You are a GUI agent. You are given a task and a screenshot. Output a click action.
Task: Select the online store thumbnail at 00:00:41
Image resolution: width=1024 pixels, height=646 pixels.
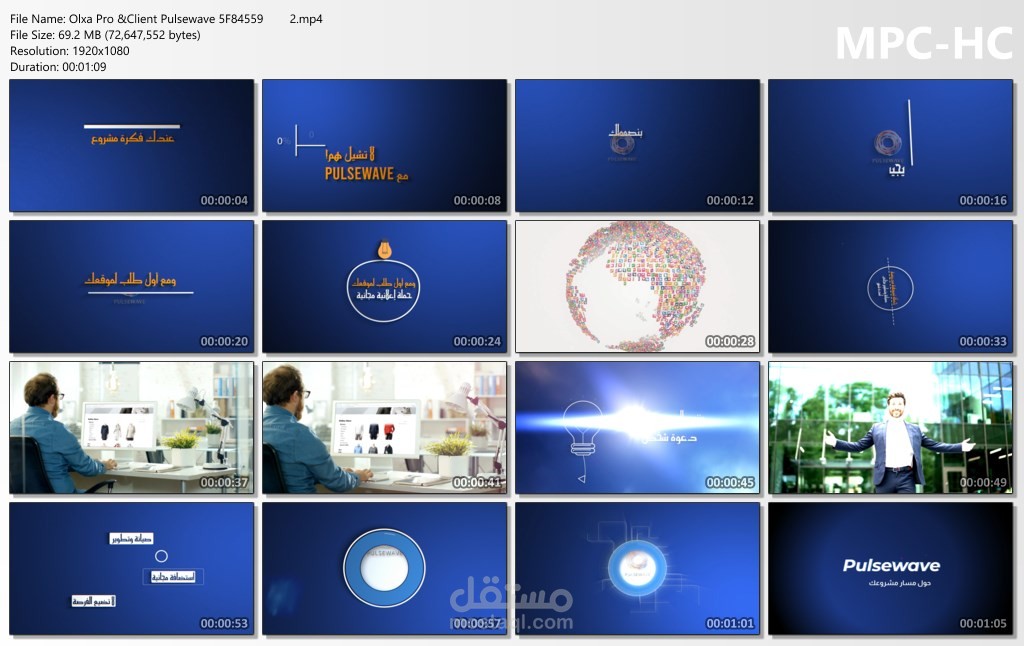(385, 428)
